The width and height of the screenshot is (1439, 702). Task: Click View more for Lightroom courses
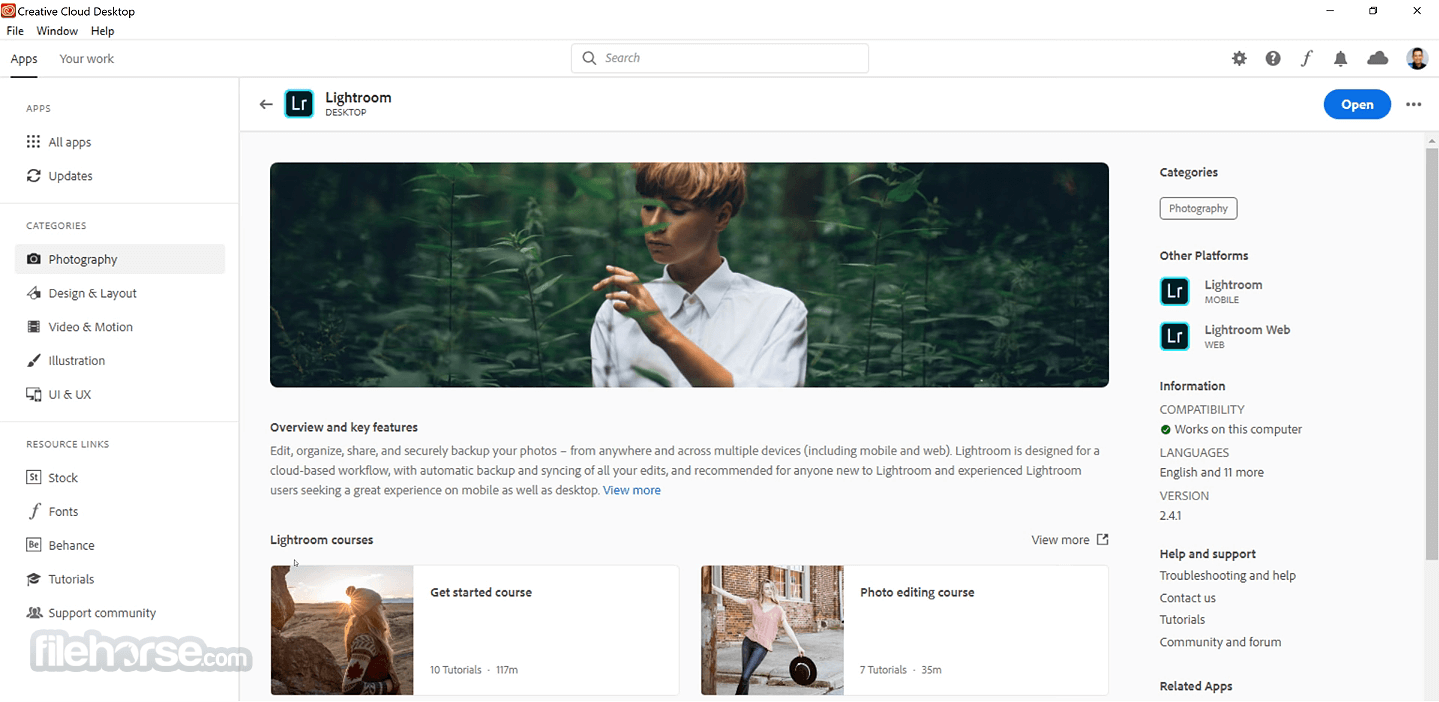(1060, 540)
